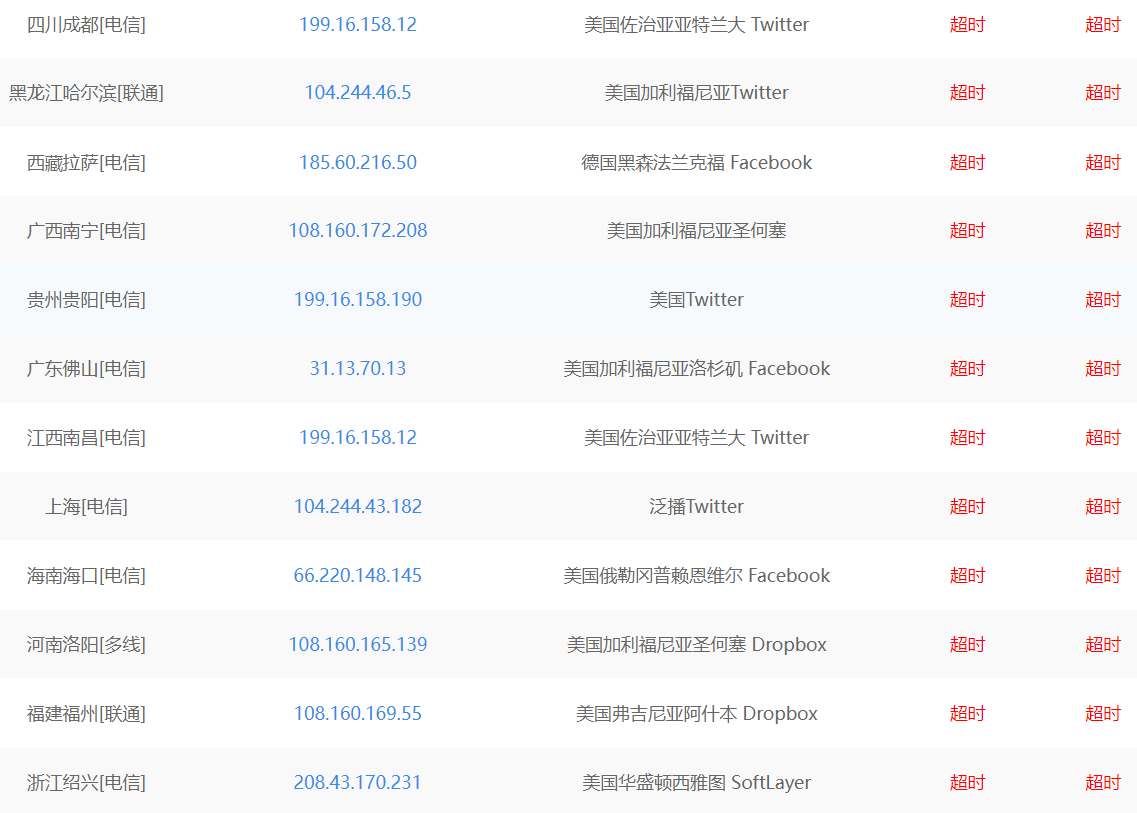Select the 美国加利福尼亚Twitter description
1137x813 pixels.
click(x=696, y=93)
